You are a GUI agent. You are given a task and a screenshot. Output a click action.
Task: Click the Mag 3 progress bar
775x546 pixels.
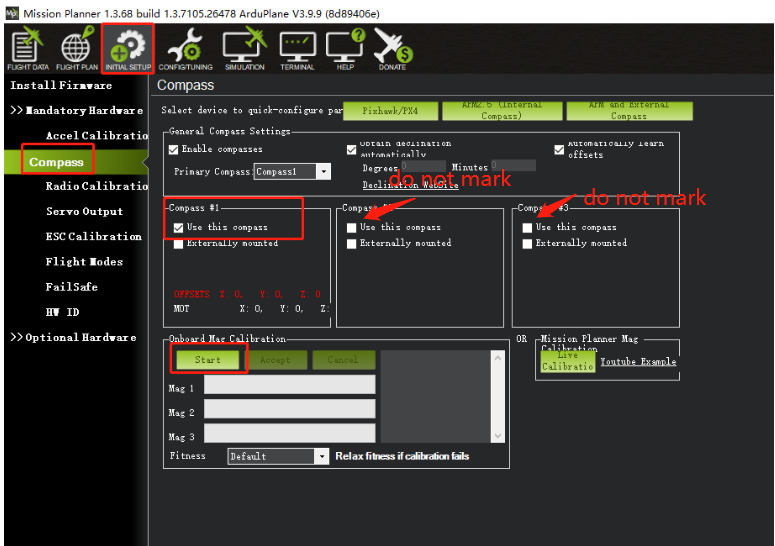[x=290, y=433]
